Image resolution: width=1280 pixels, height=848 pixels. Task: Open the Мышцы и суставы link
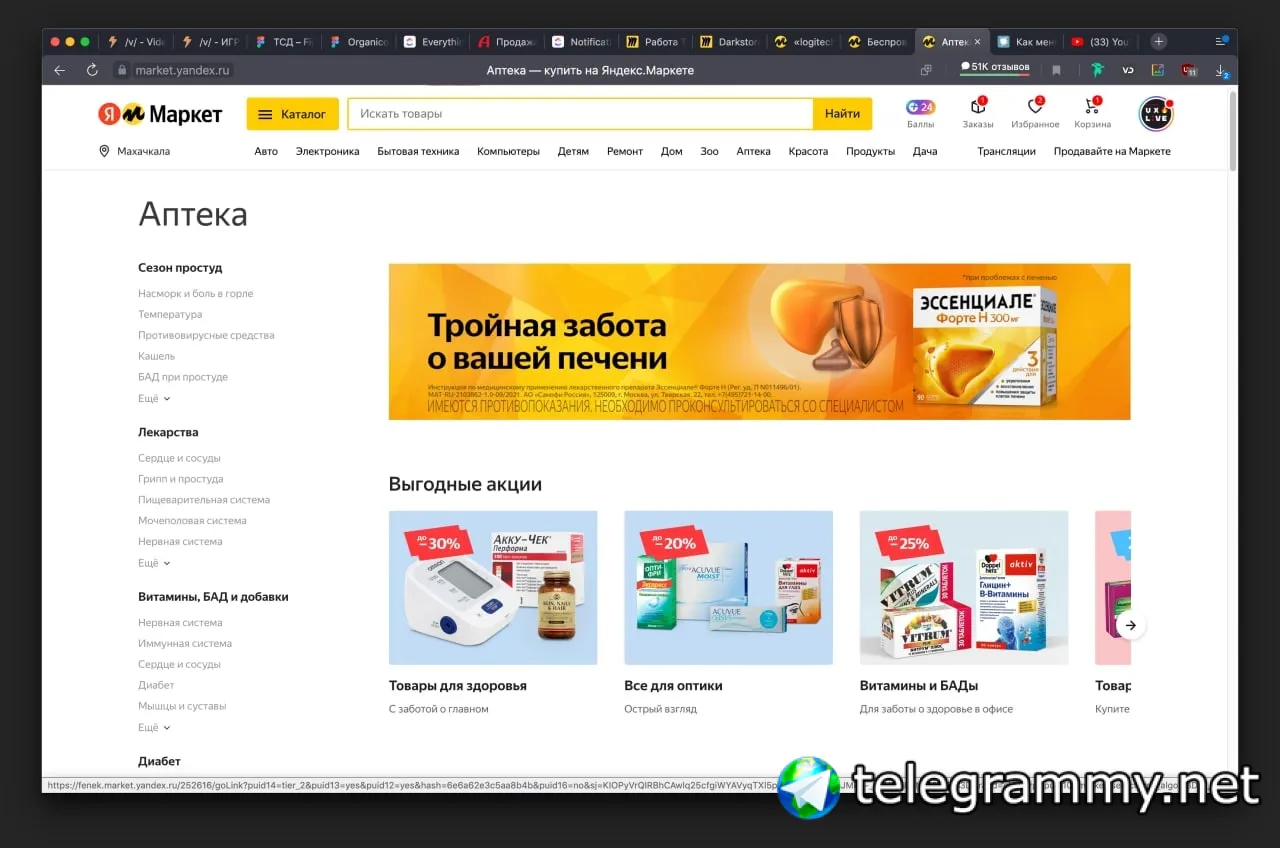coord(182,706)
